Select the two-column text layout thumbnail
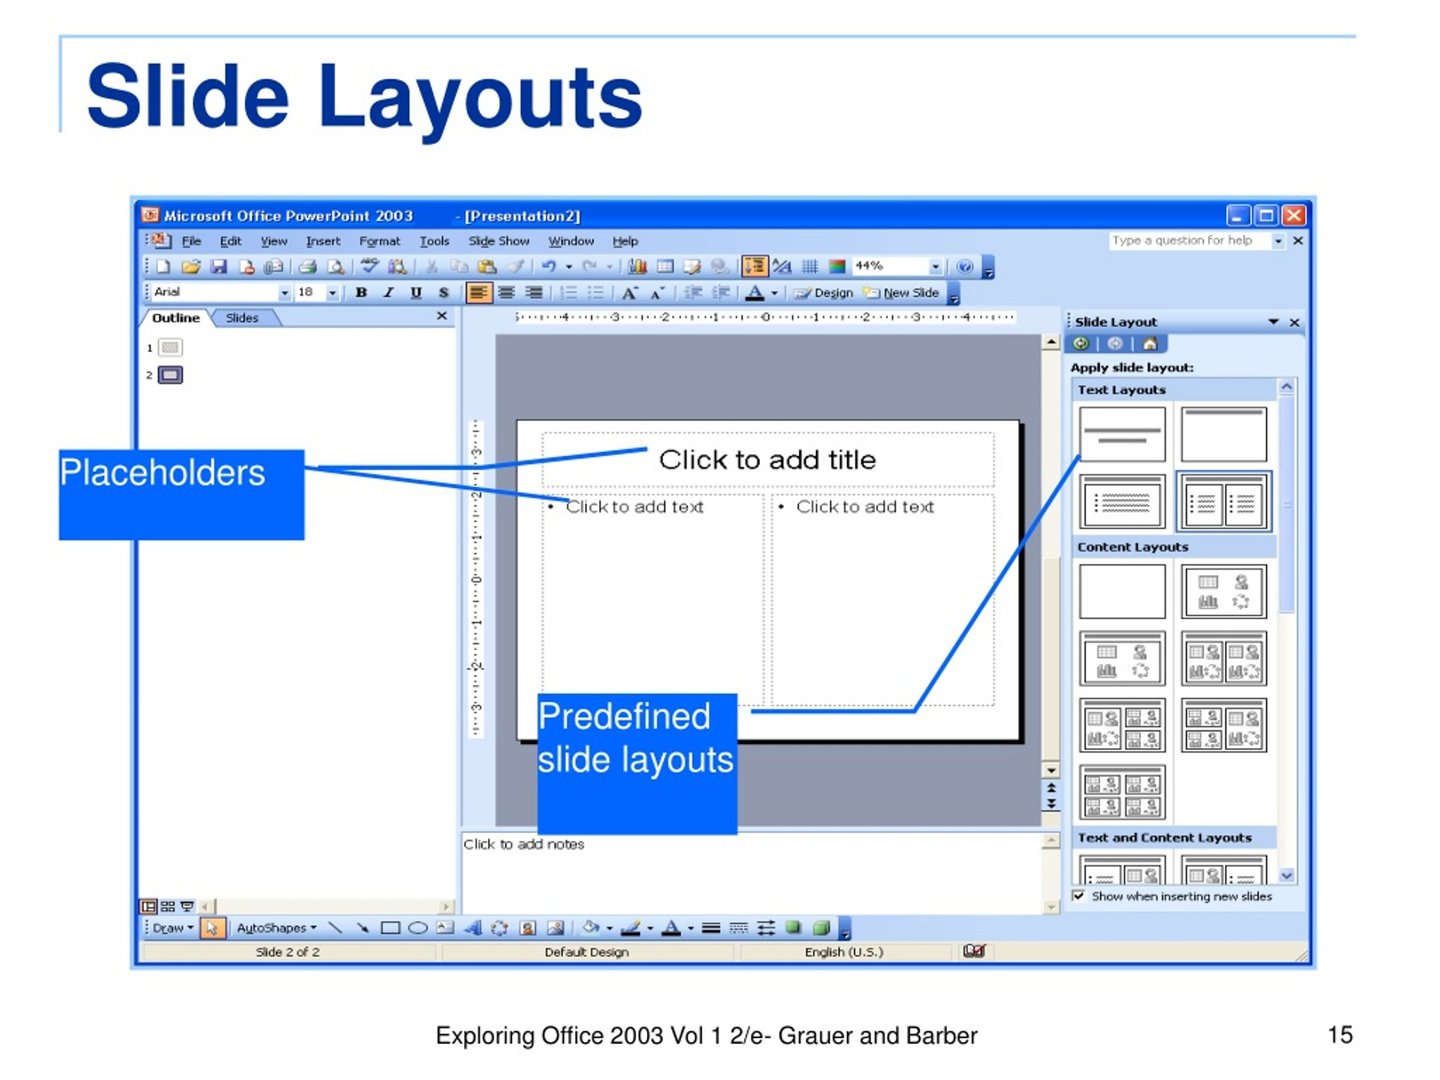1440x1080 pixels. (1224, 501)
